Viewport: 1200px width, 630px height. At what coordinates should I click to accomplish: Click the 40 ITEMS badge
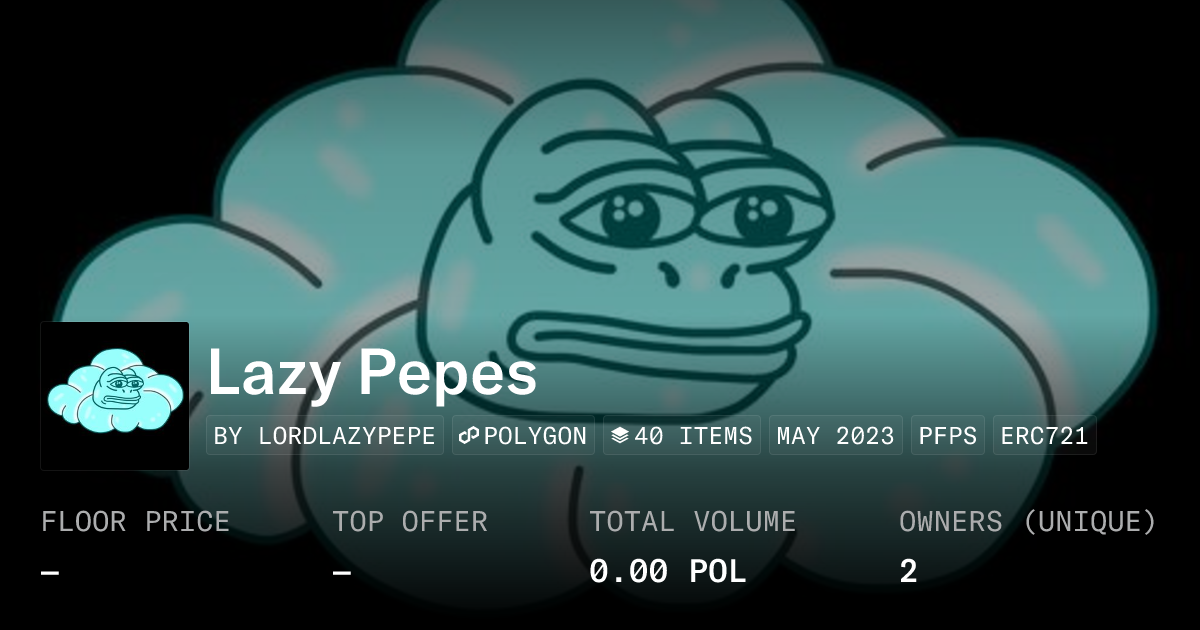[682, 436]
